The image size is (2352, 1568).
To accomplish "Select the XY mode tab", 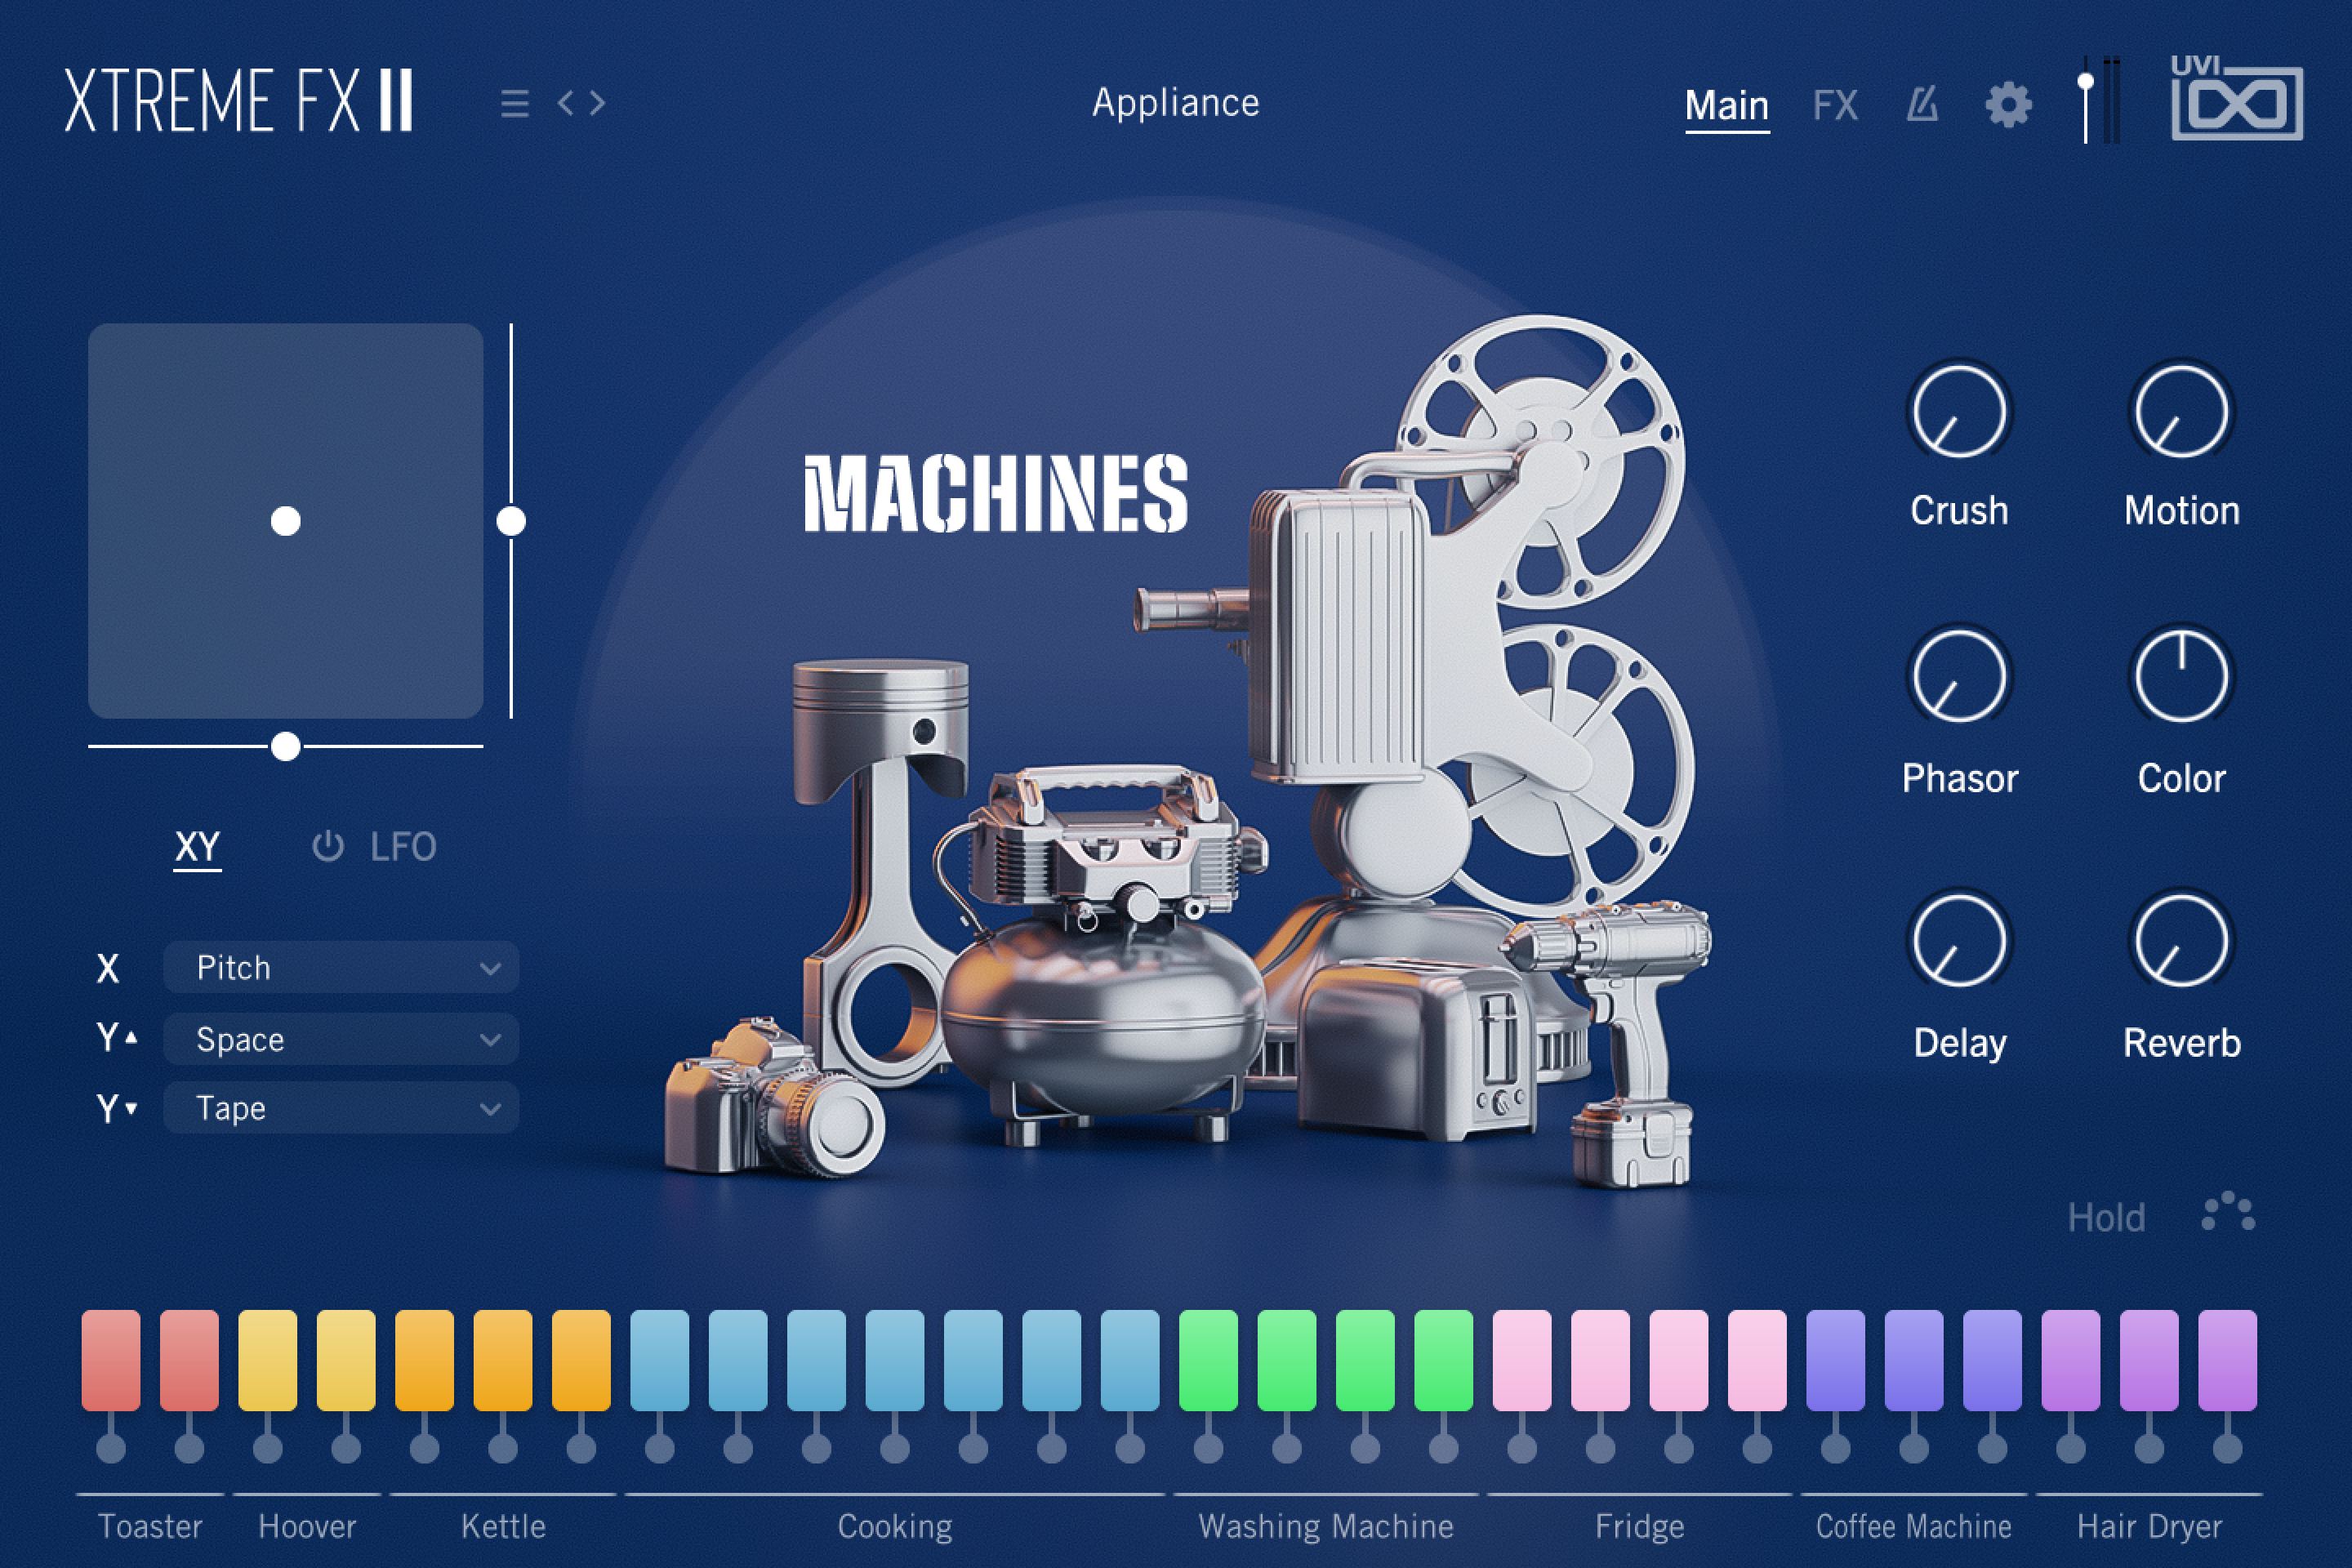I will pos(197,848).
